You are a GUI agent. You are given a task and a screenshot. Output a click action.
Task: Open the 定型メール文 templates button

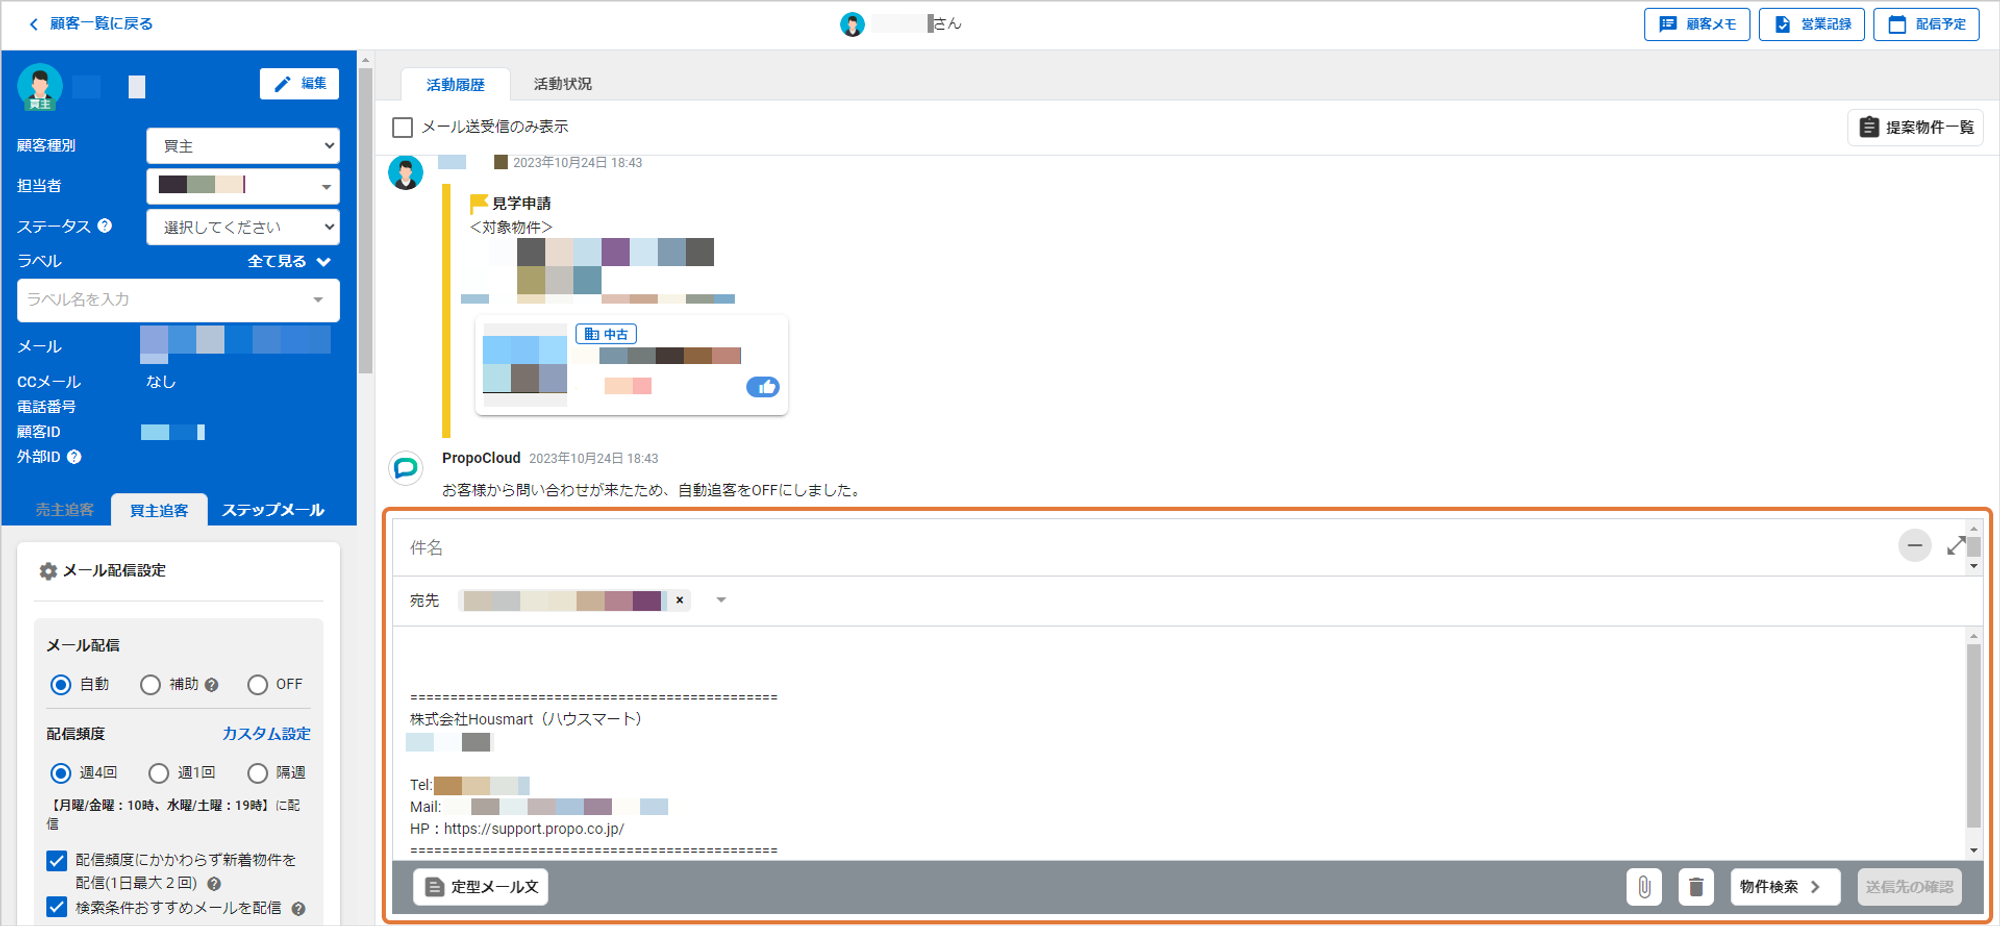click(x=481, y=887)
